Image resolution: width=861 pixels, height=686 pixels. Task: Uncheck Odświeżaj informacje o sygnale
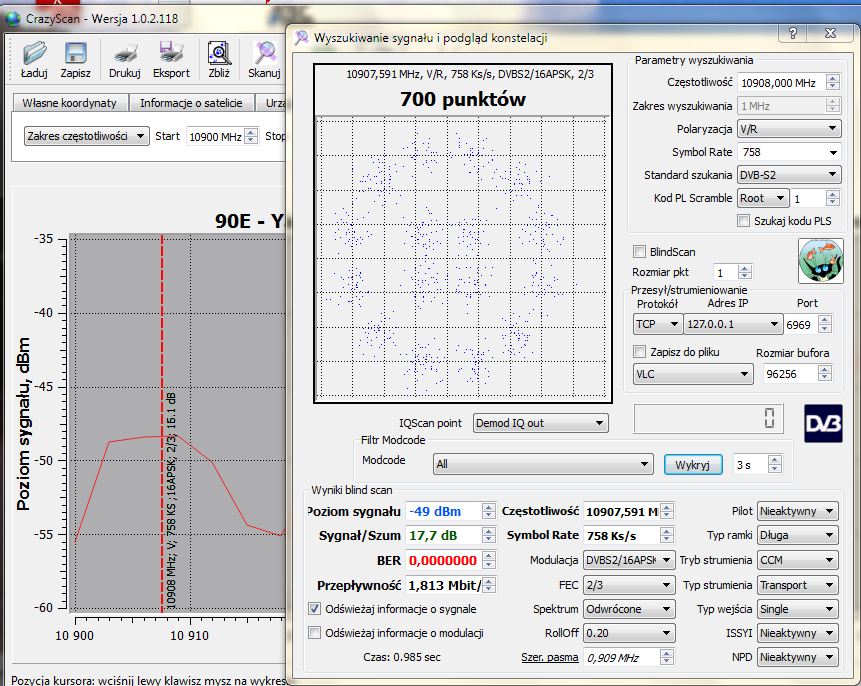[315, 609]
